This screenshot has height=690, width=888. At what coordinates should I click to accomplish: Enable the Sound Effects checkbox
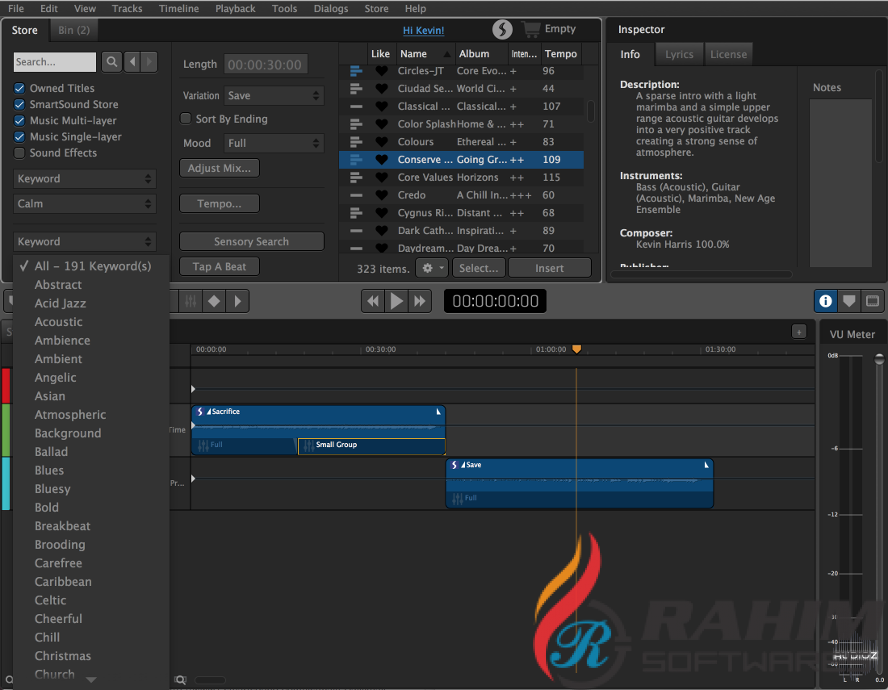coord(20,153)
